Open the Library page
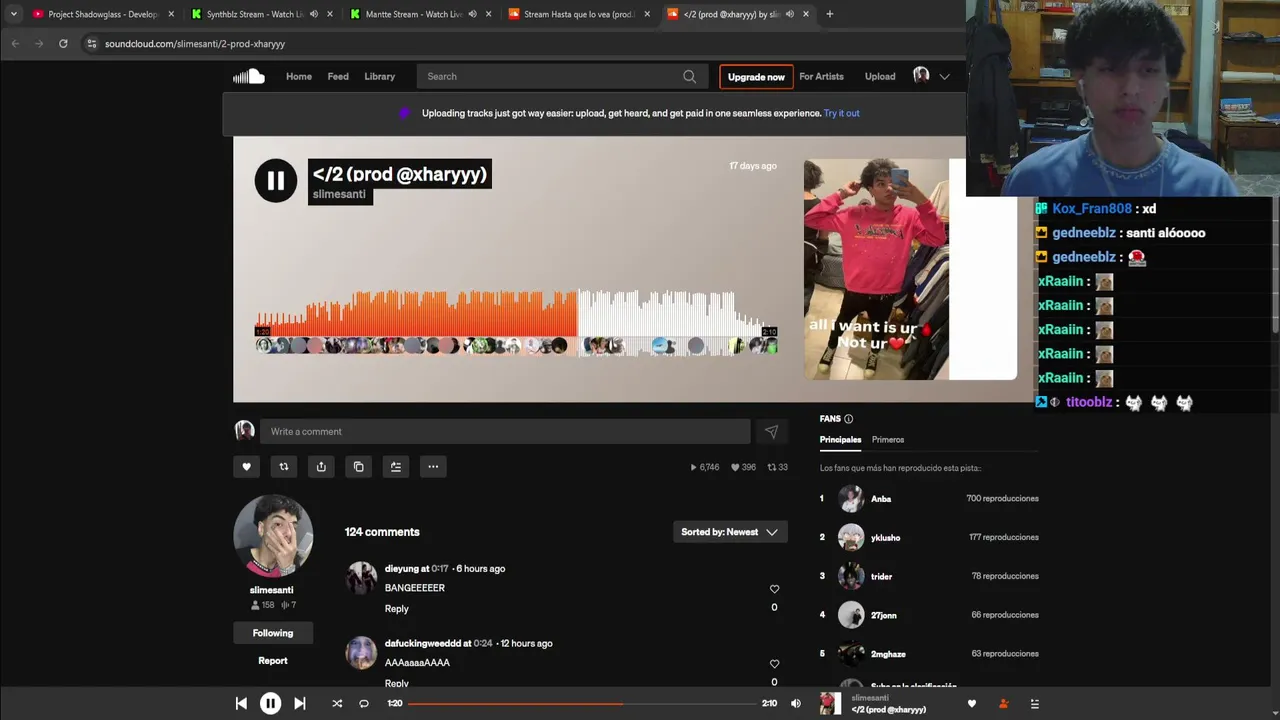Viewport: 1280px width, 720px height. (379, 76)
